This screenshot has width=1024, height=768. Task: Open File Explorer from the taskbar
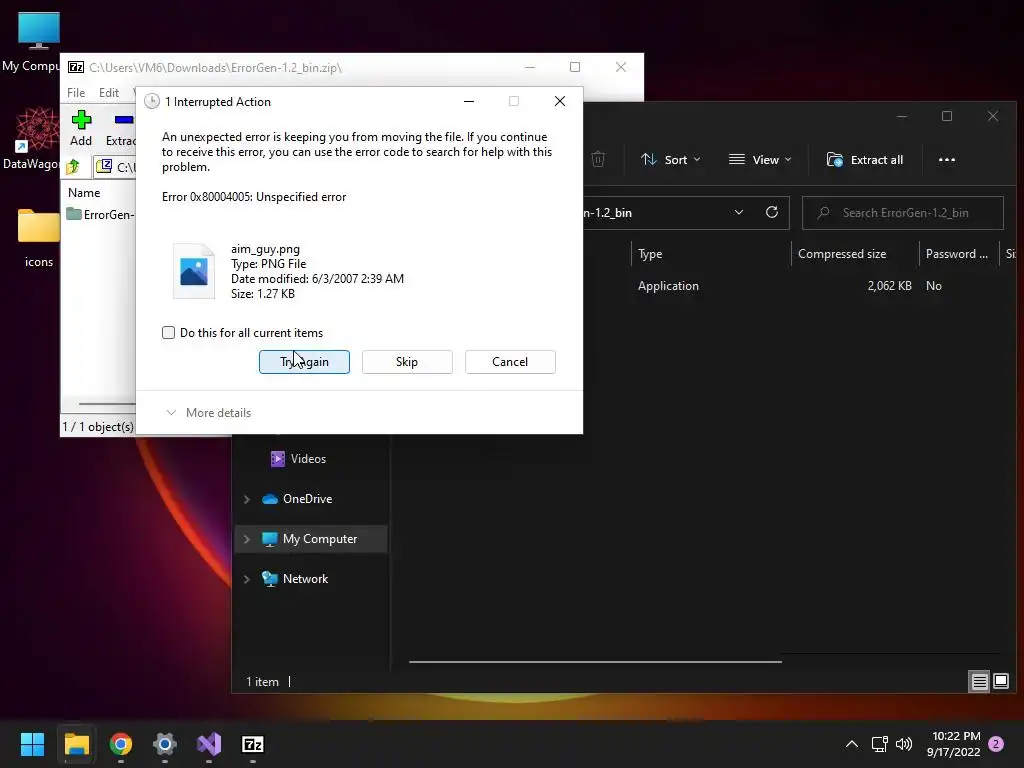click(76, 744)
